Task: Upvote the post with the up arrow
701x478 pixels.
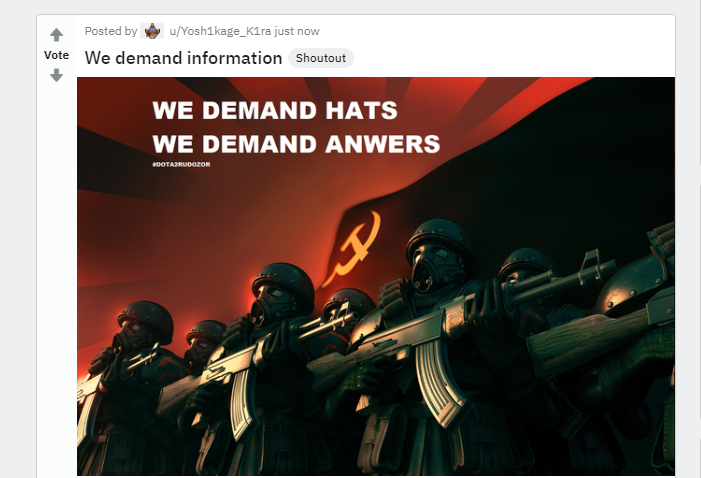Action: coord(56,34)
